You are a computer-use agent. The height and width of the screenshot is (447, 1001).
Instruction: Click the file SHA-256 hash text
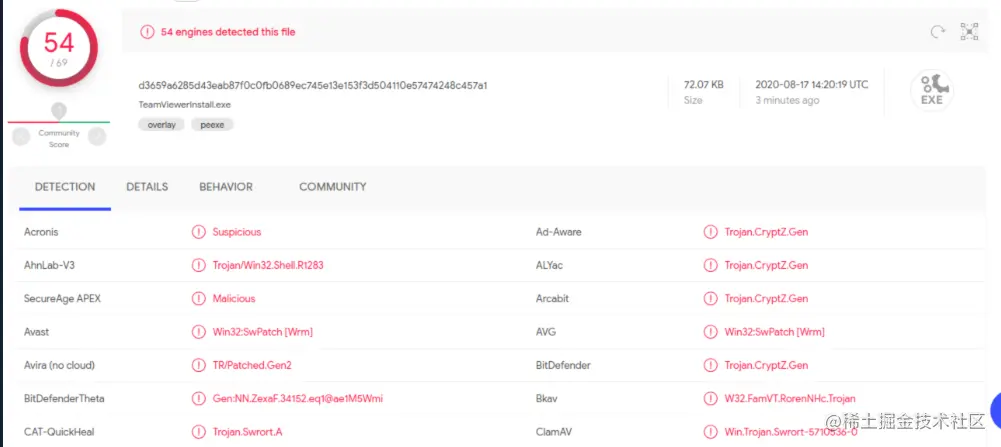(x=313, y=86)
